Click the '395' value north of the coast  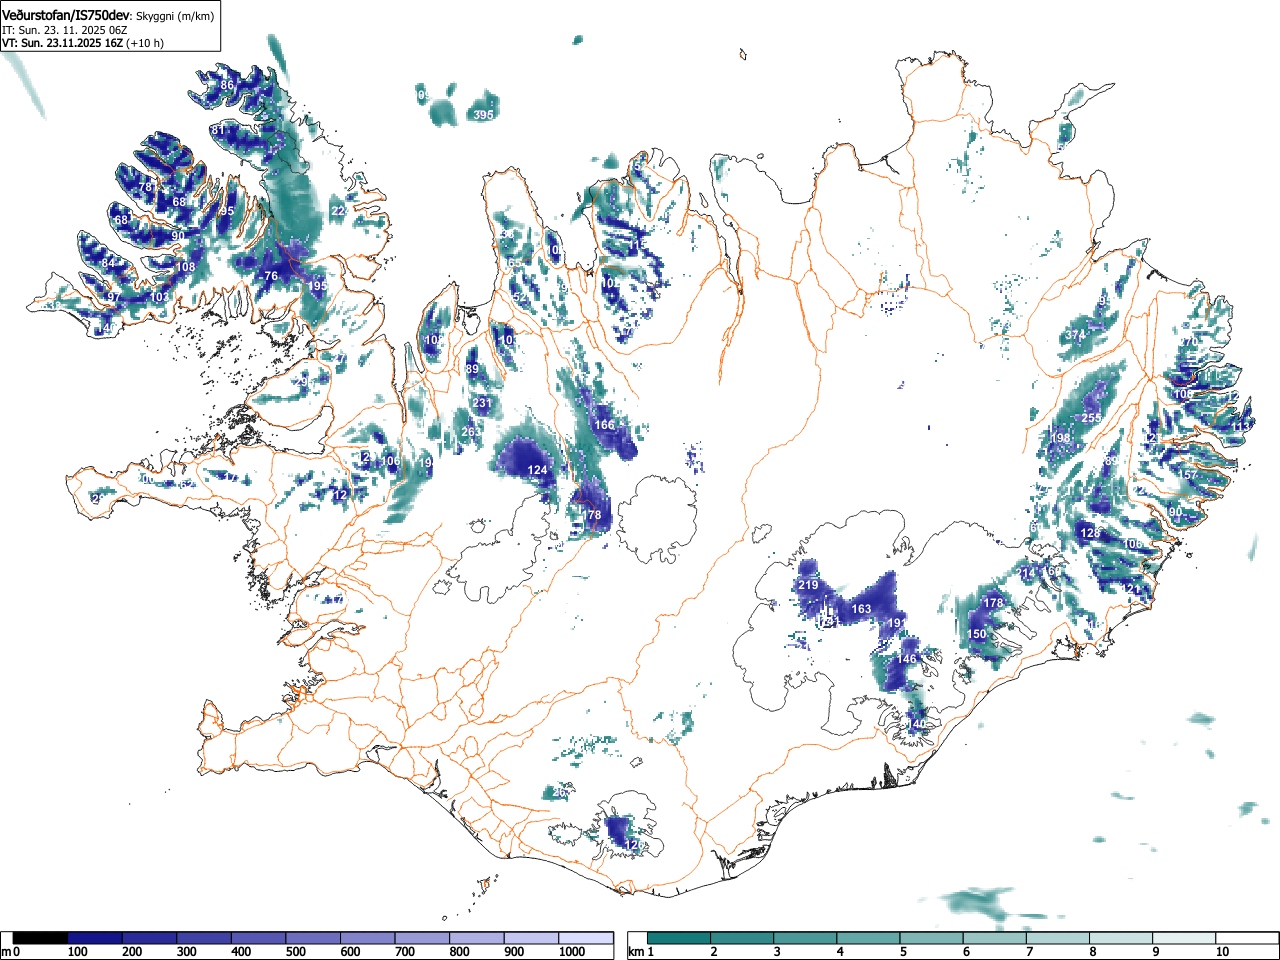pyautogui.click(x=483, y=116)
